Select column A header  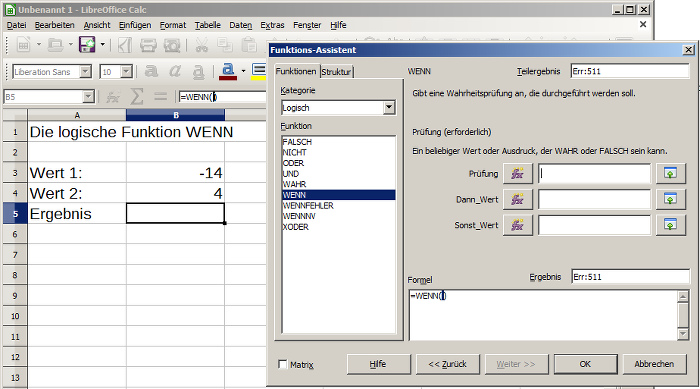(77, 115)
